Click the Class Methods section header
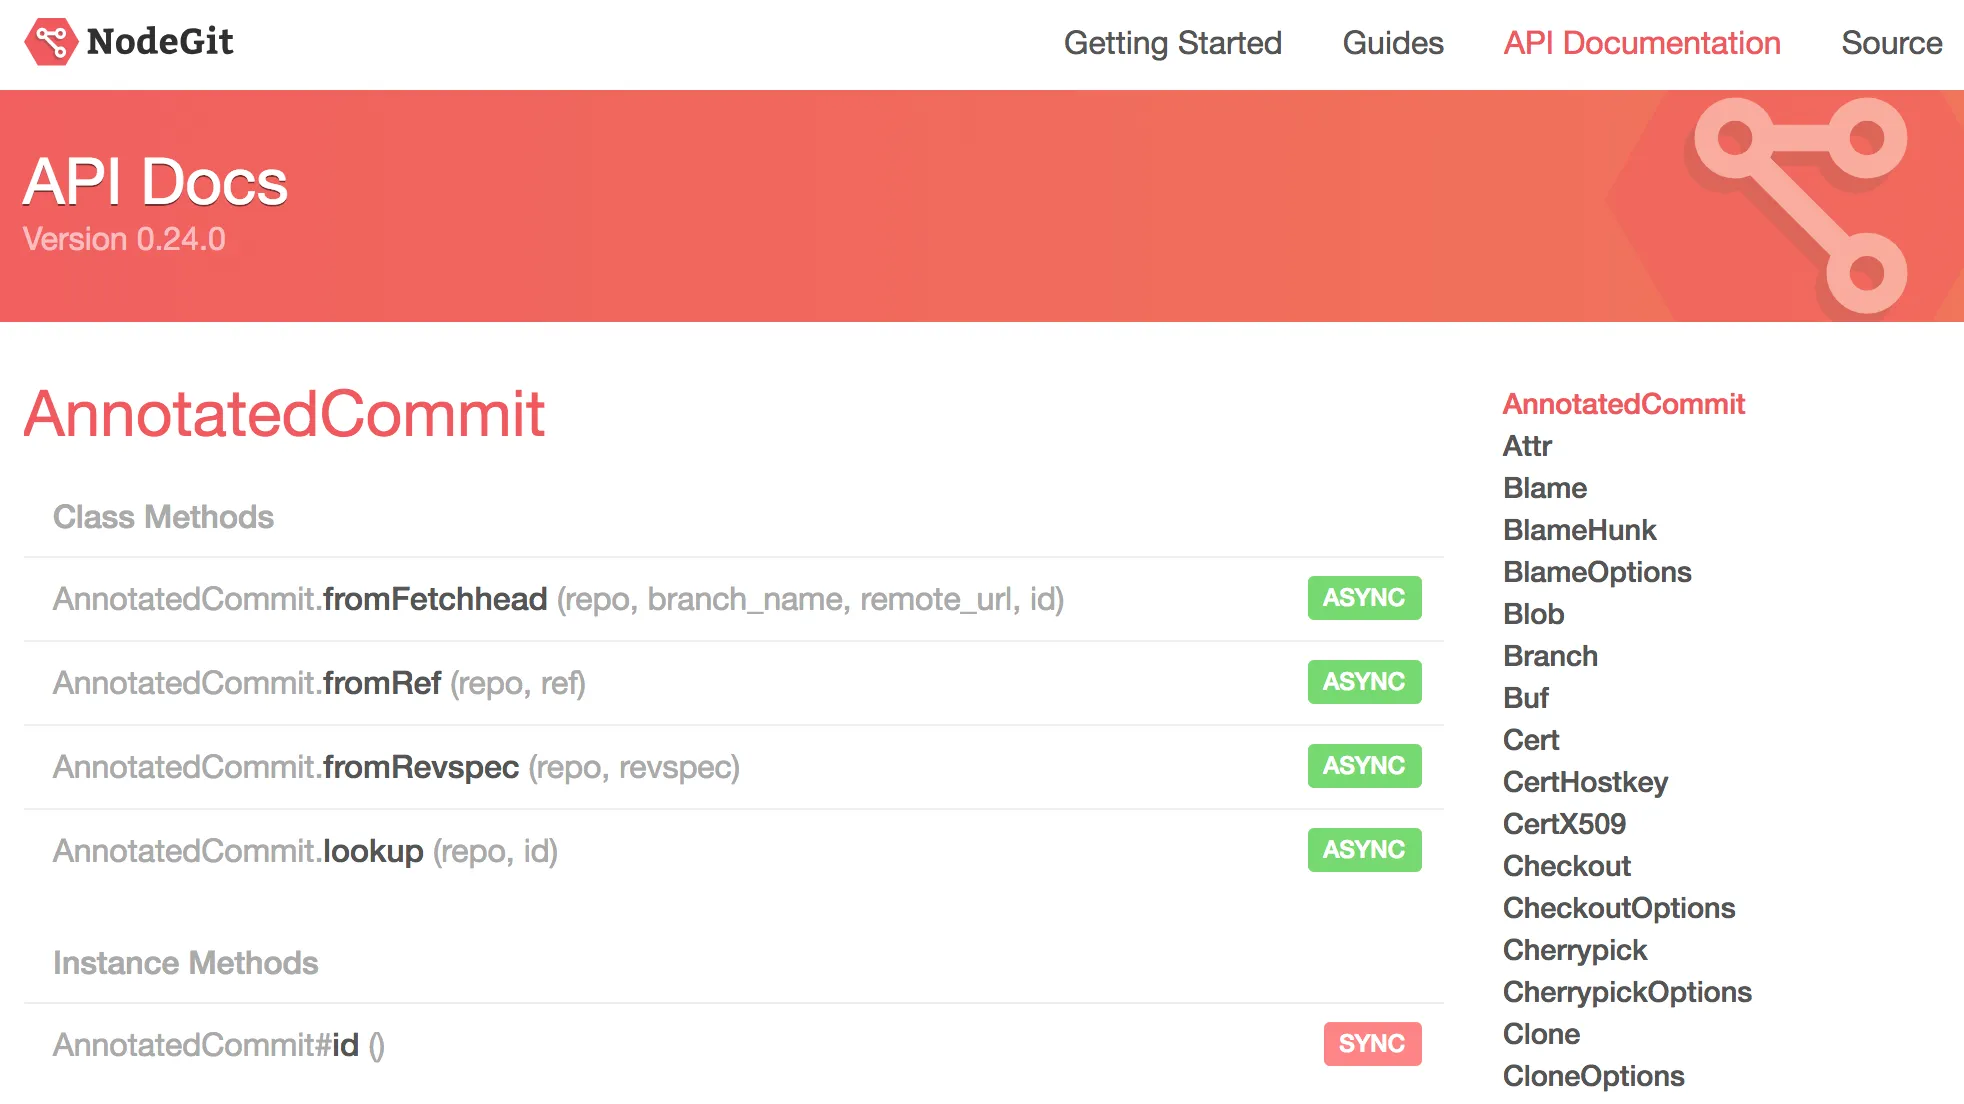 click(x=163, y=517)
